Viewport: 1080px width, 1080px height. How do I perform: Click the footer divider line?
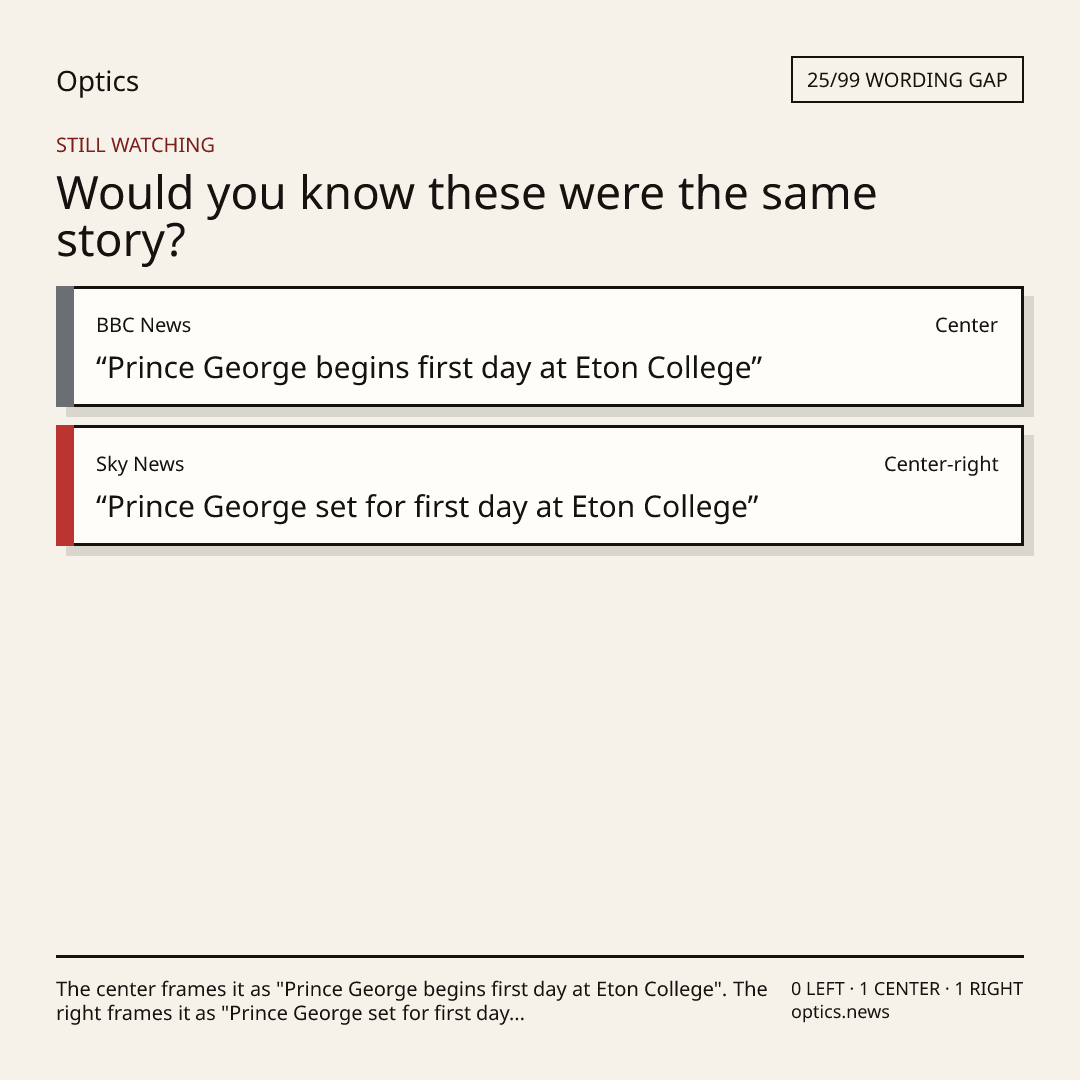coord(540,956)
